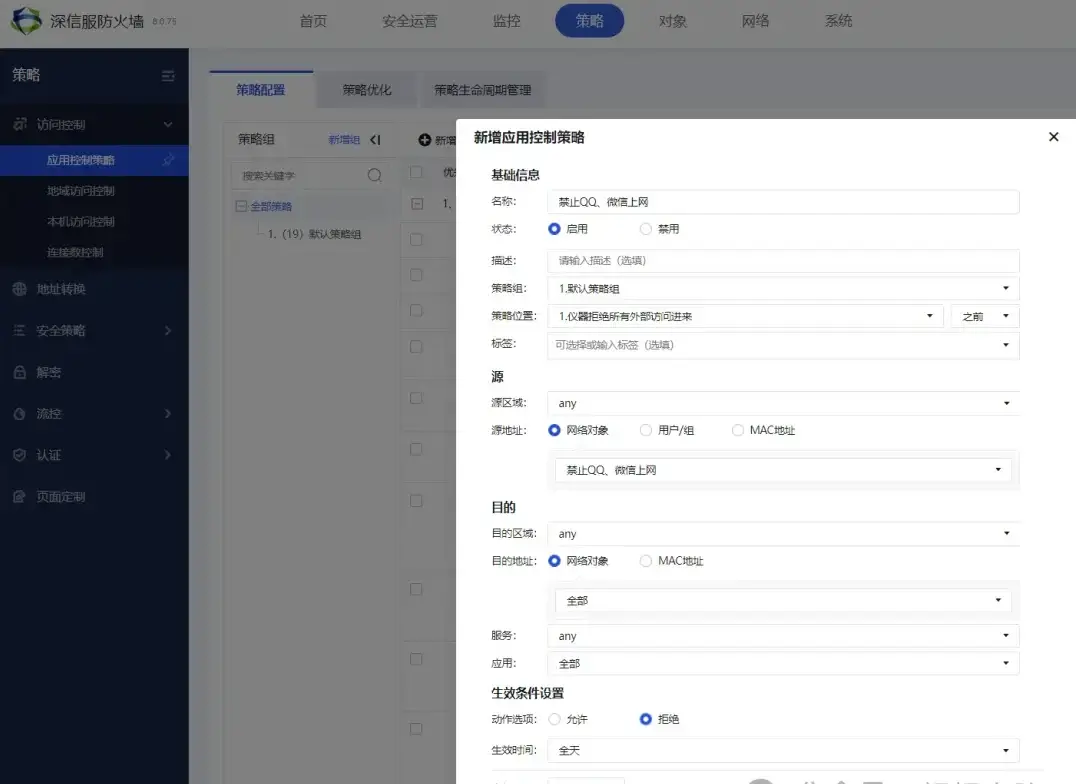
Task: Open the 生效时间 dropdown
Action: tap(783, 750)
